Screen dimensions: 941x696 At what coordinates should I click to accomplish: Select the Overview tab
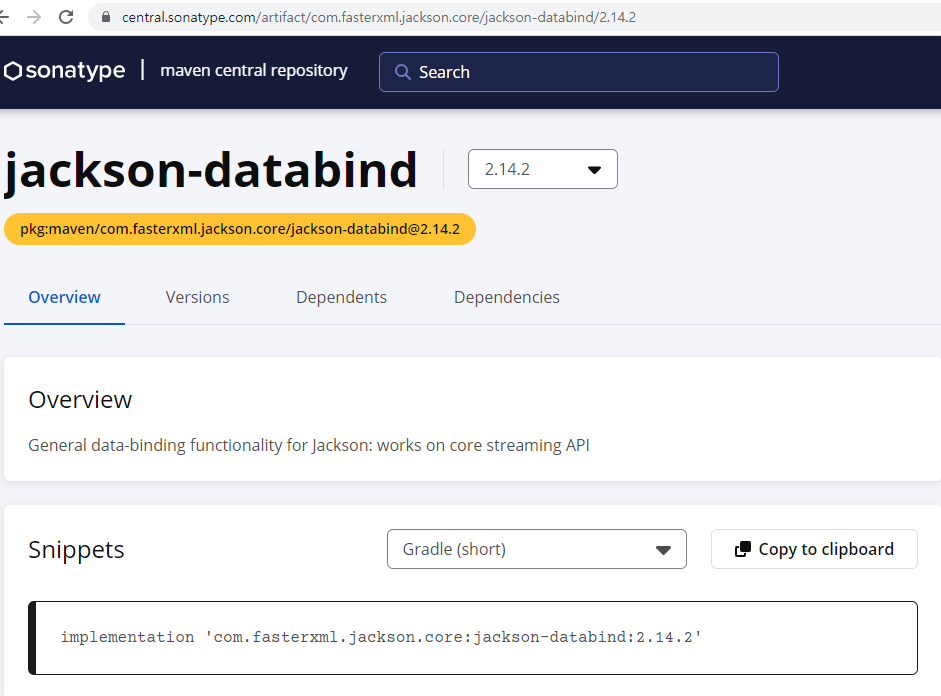coord(64,298)
